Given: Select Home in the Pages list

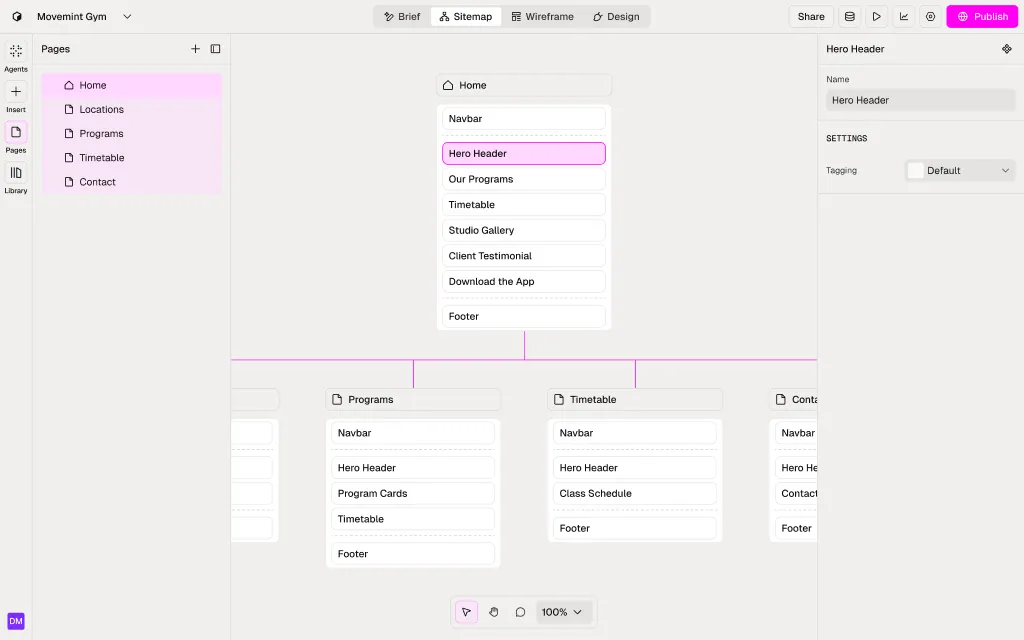Looking at the screenshot, I should click(131, 85).
